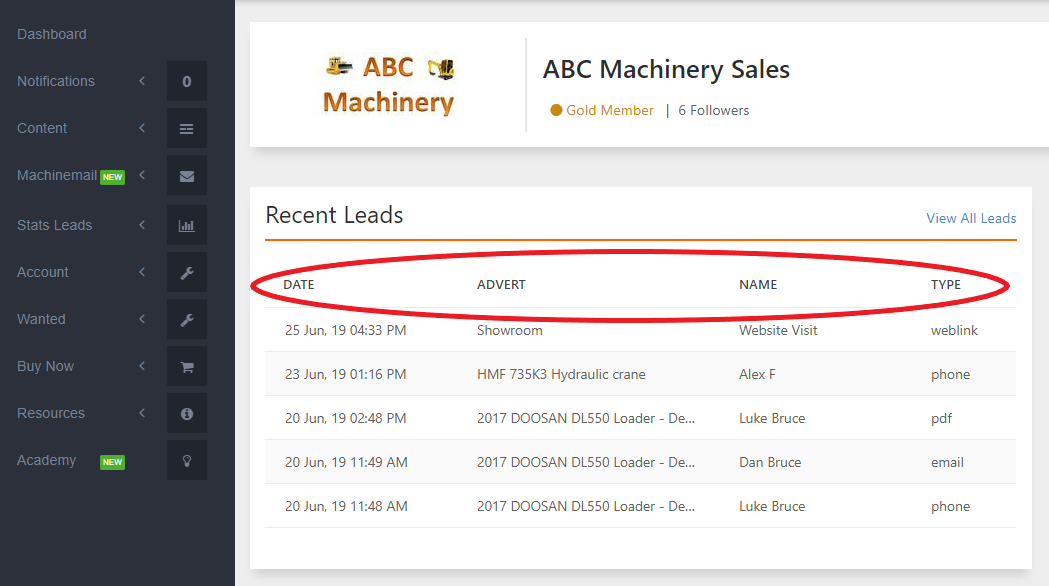The width and height of the screenshot is (1049, 586).
Task: Click the 20 Jun, 19 11:48 AM date
Action: click(346, 506)
